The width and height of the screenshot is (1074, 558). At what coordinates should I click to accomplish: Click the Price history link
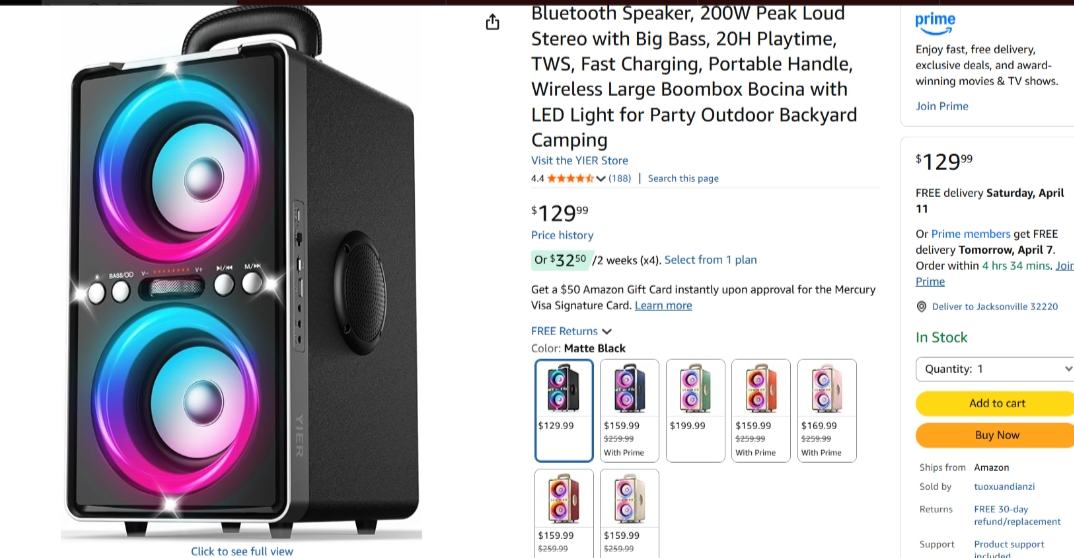(x=562, y=236)
